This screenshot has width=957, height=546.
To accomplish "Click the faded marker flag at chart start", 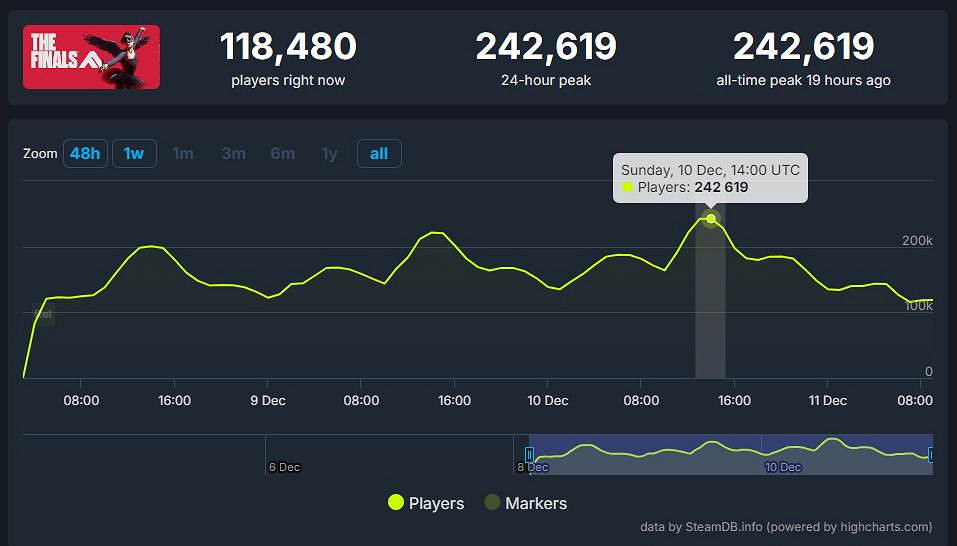I will [x=44, y=314].
